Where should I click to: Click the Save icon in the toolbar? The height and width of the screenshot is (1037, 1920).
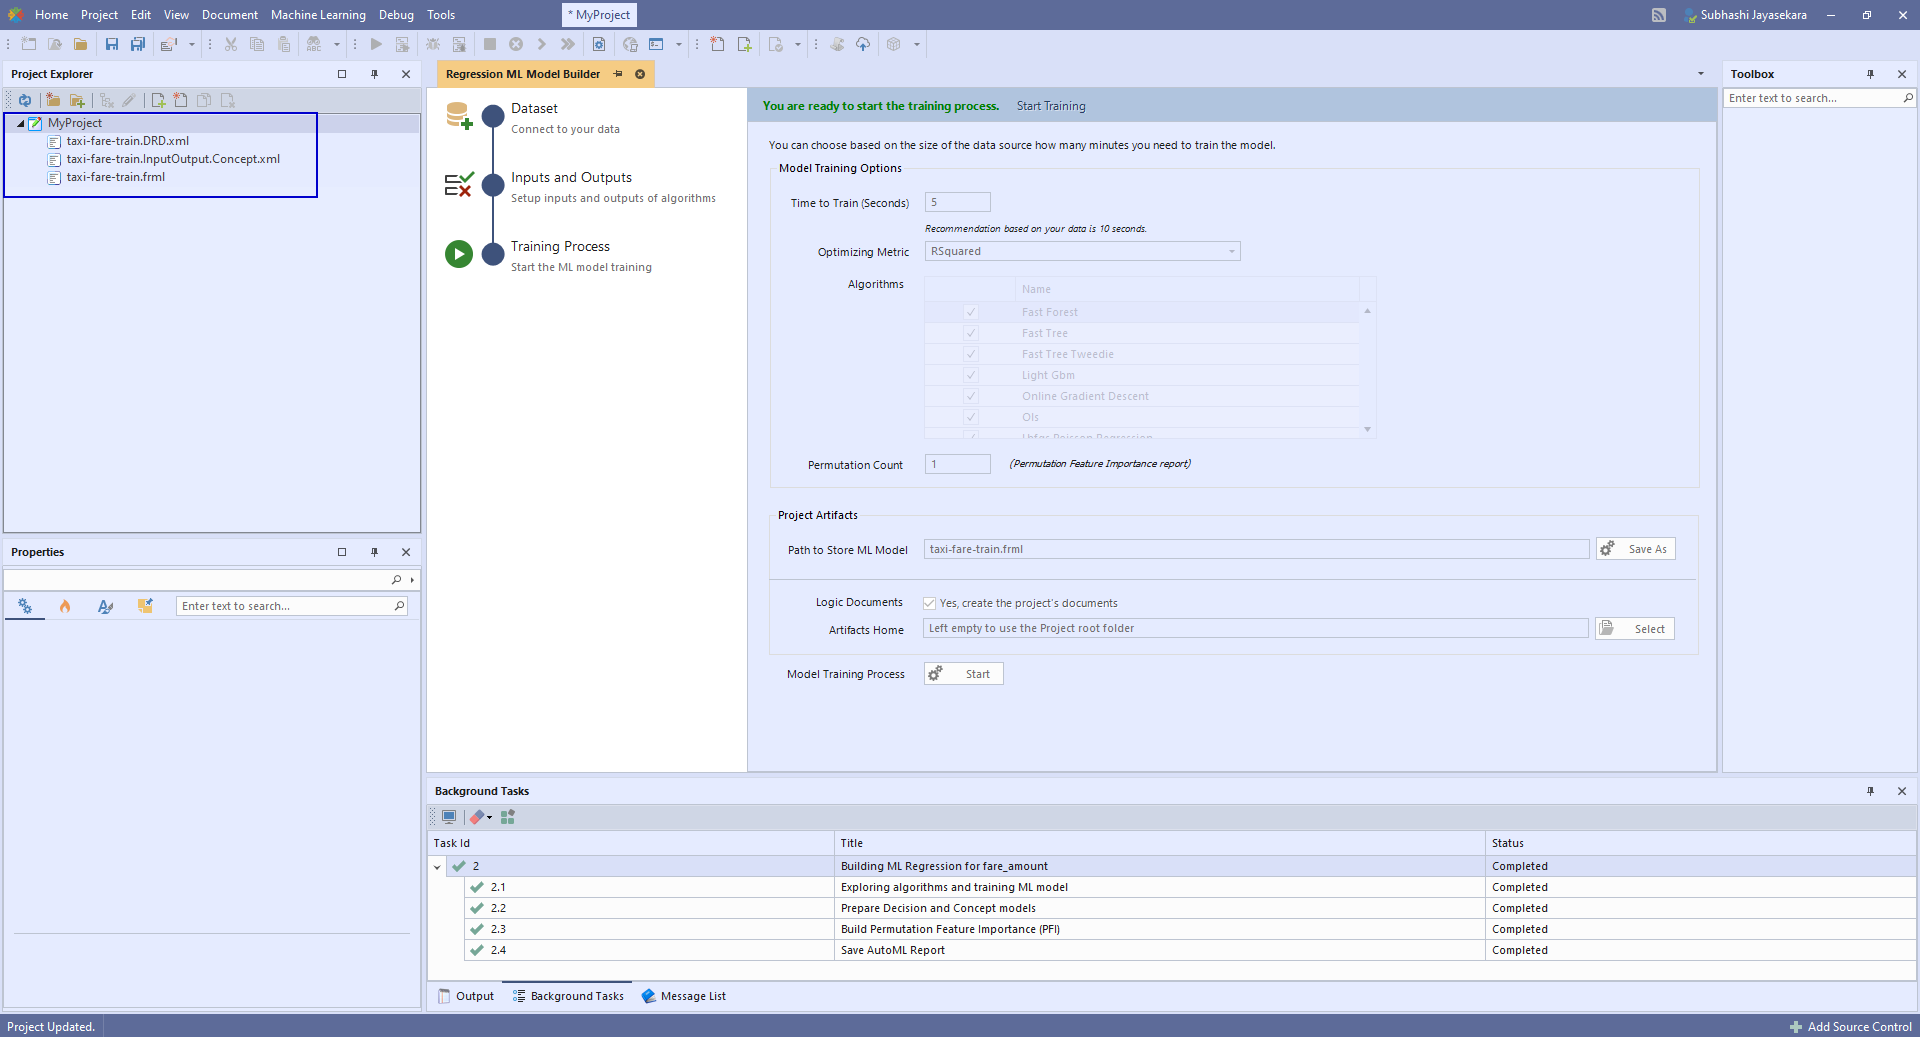click(112, 44)
